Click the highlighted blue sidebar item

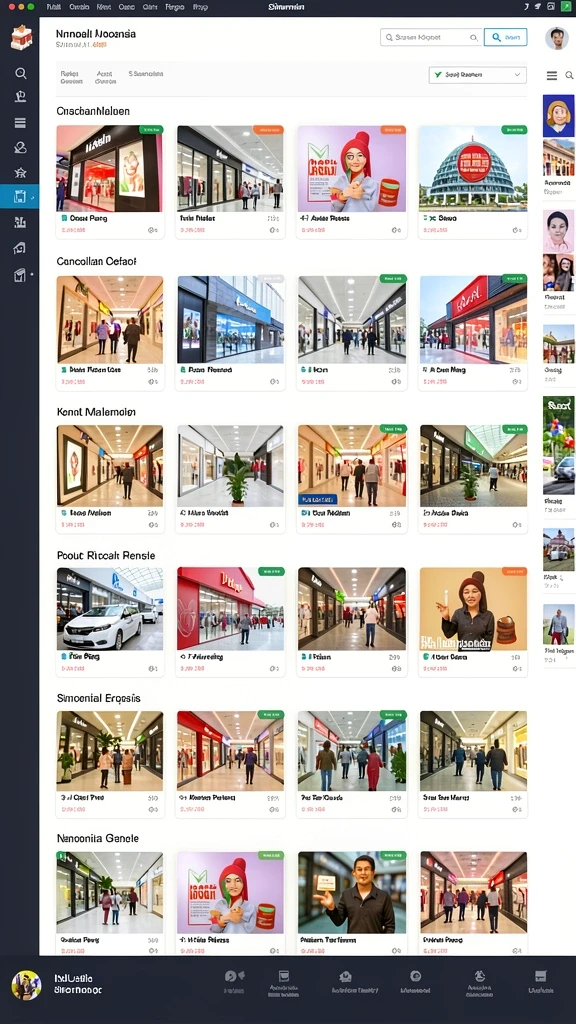coord(20,197)
